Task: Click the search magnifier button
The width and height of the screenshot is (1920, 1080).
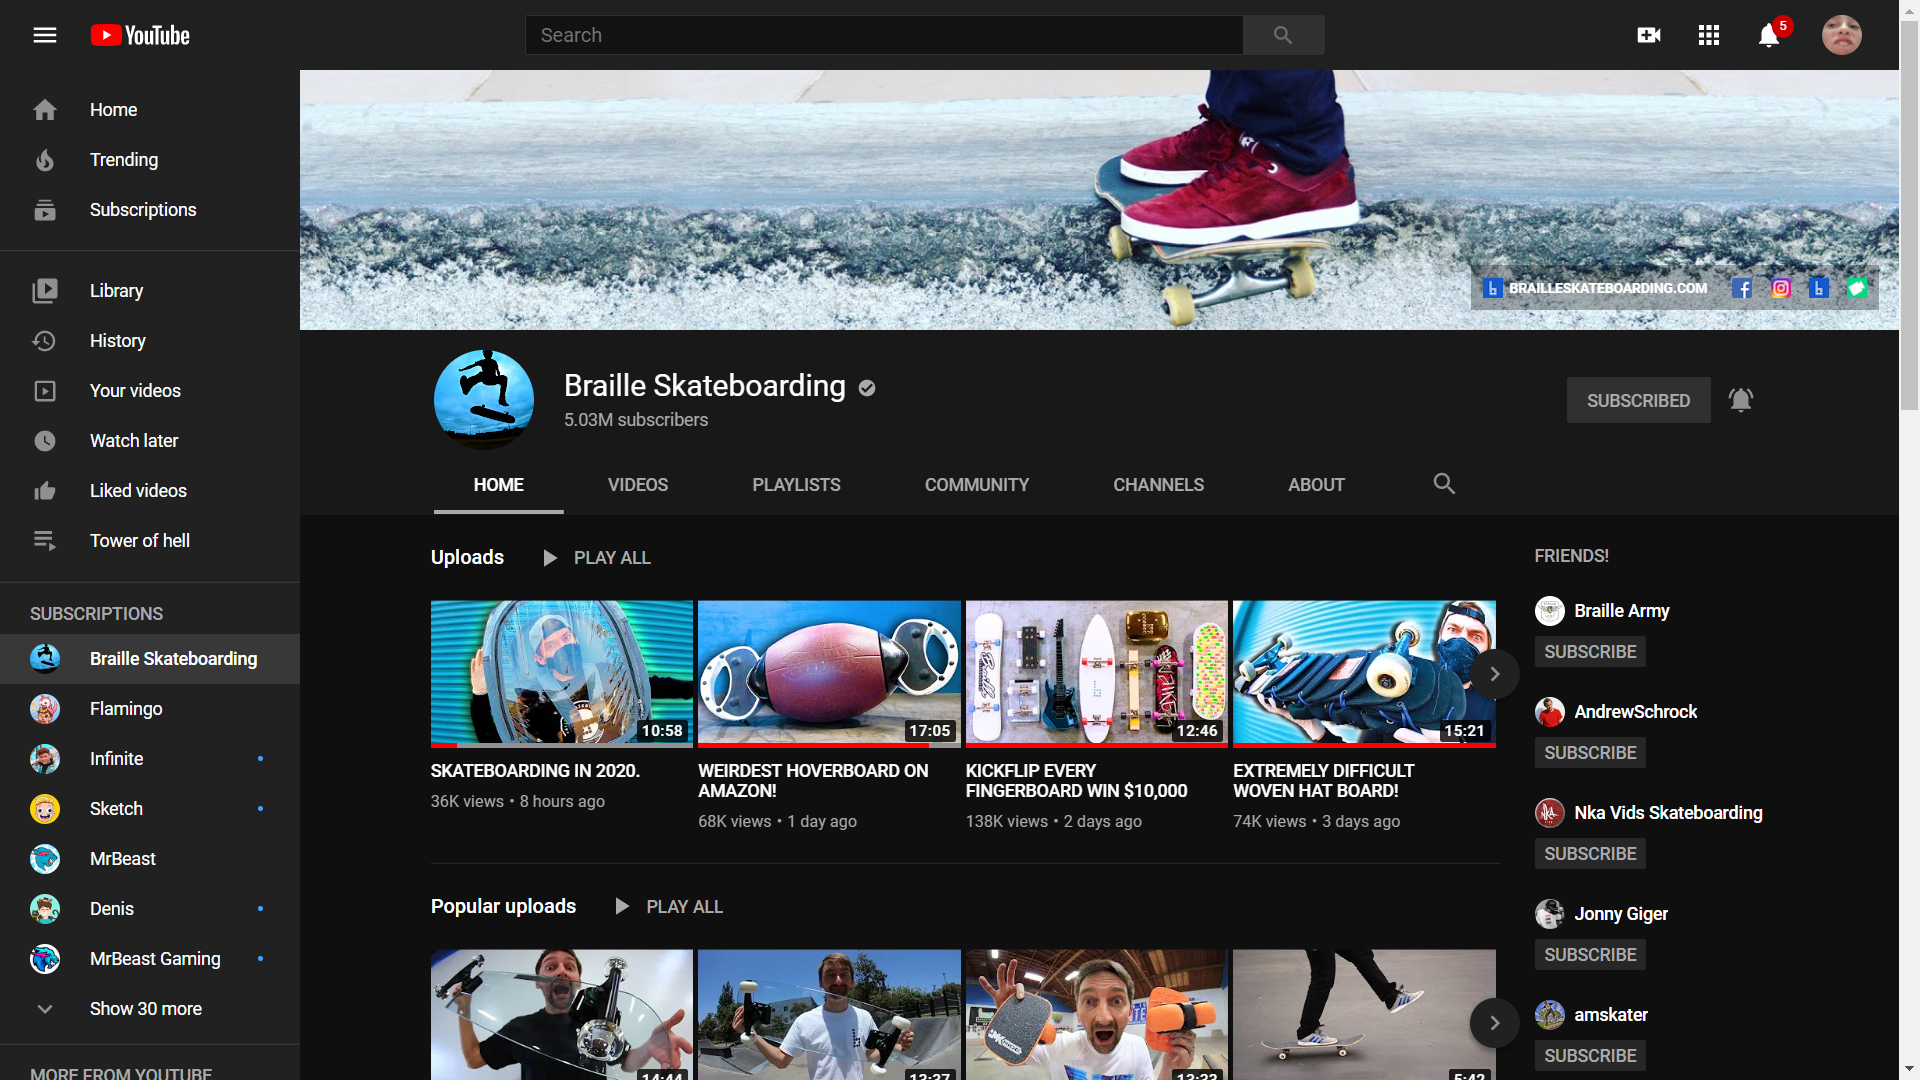Action: tap(1283, 35)
